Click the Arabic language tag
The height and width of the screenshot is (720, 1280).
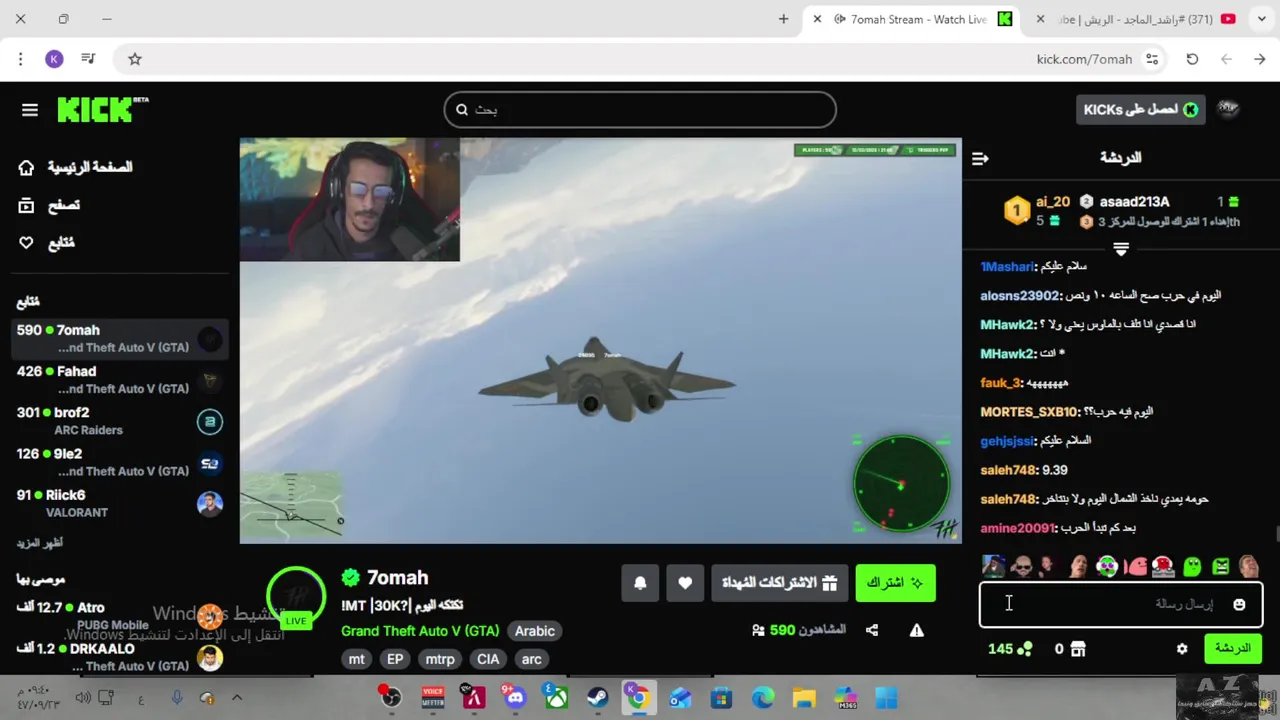click(x=534, y=631)
